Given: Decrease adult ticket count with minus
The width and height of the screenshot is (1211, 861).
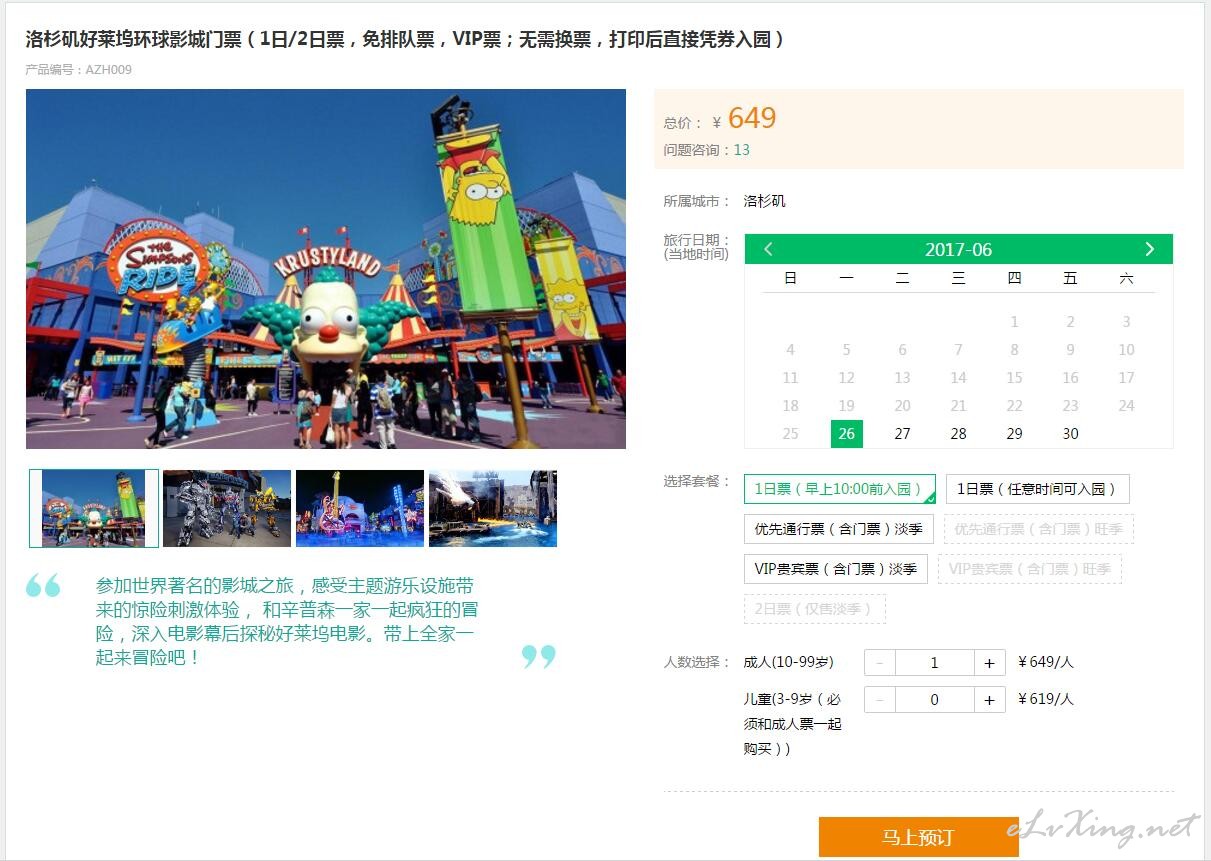Looking at the screenshot, I should click(x=879, y=662).
